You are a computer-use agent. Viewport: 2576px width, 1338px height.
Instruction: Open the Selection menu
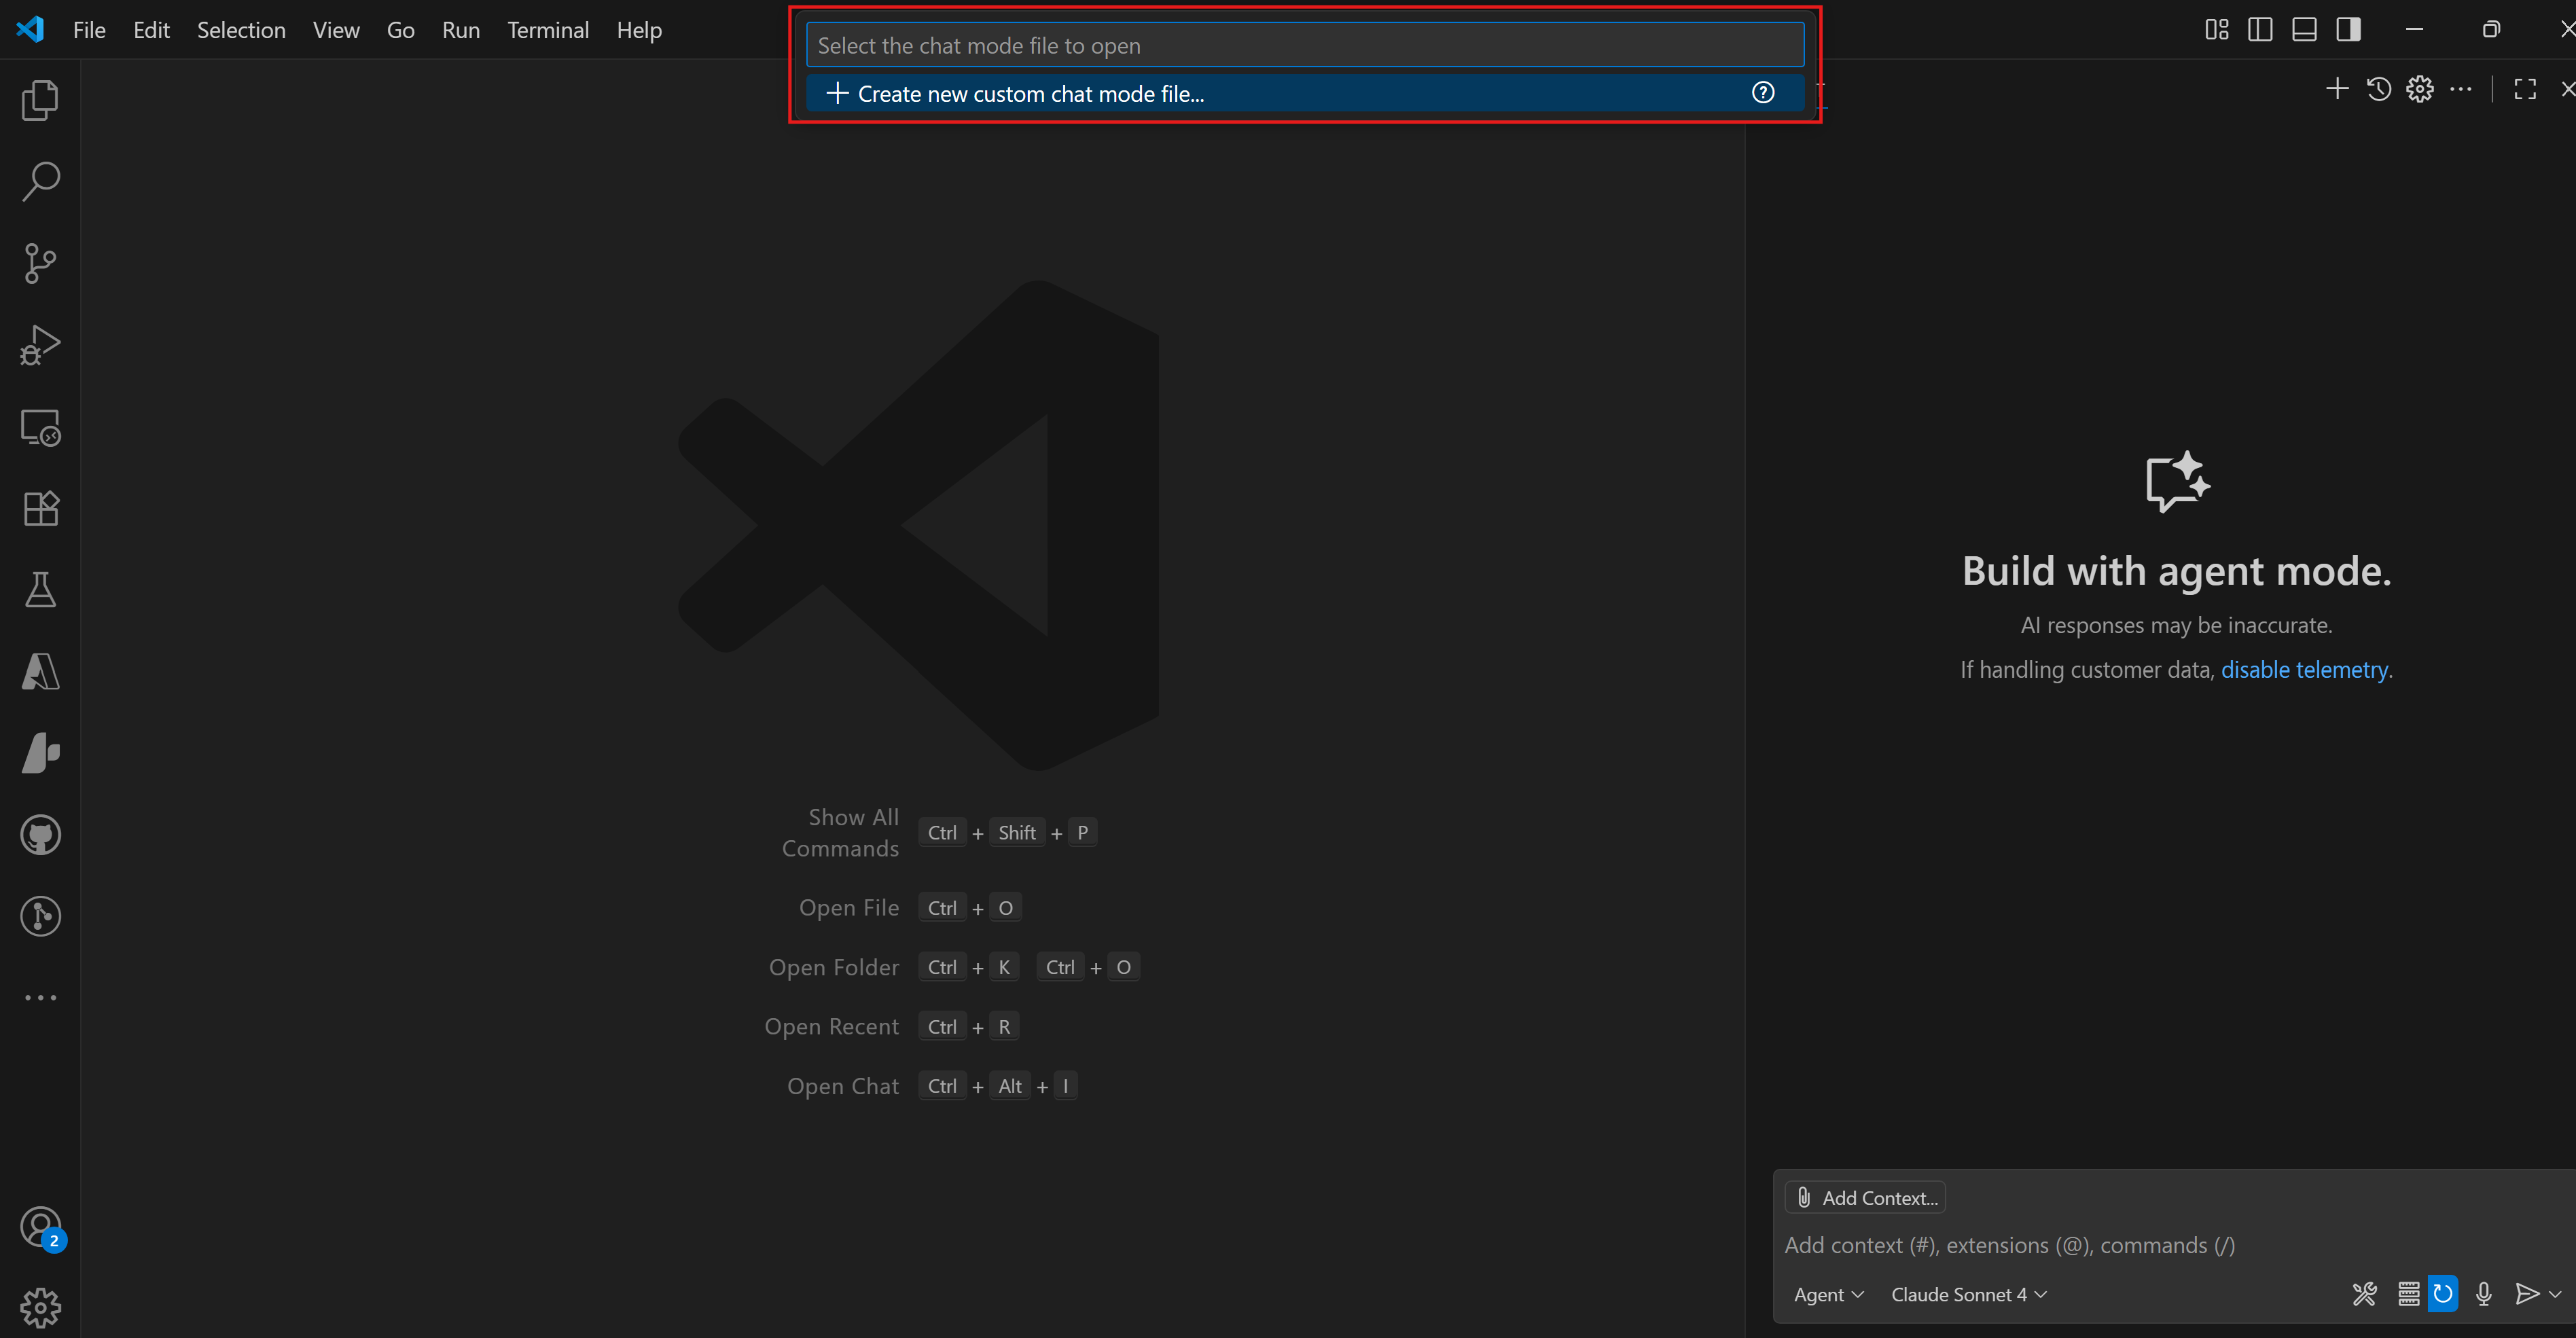tap(241, 30)
